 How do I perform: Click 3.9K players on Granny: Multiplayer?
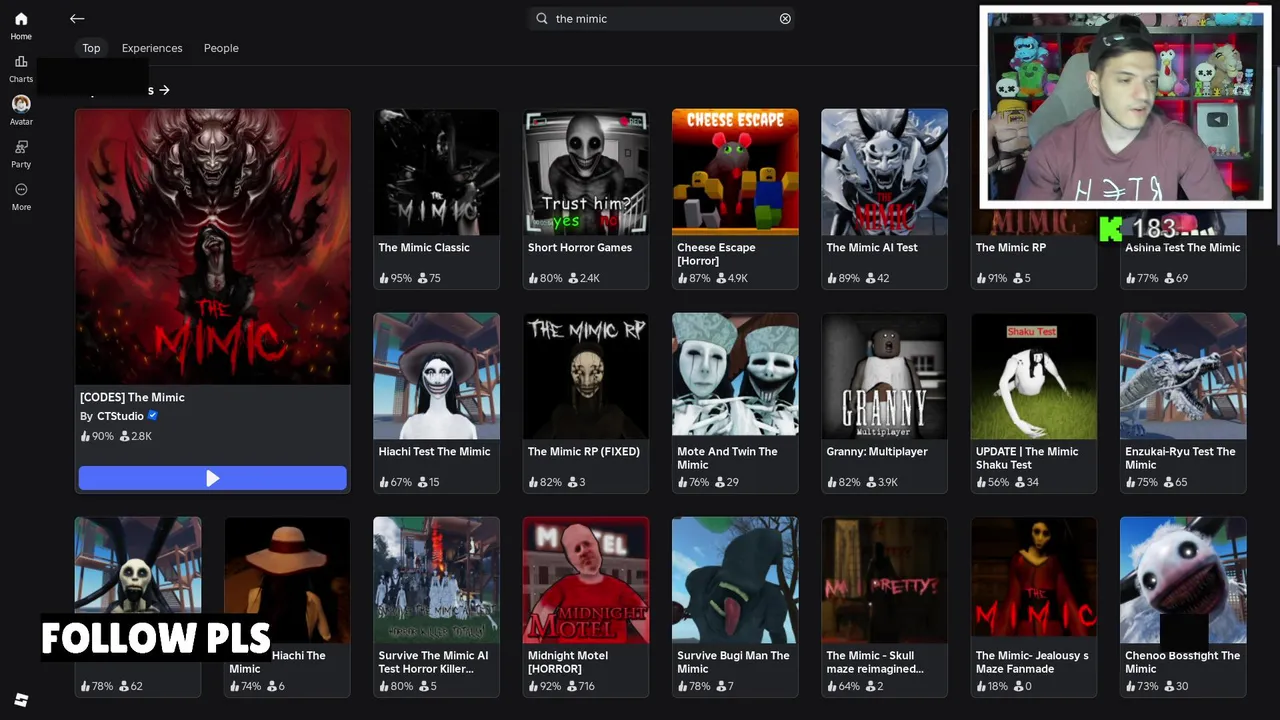click(882, 482)
